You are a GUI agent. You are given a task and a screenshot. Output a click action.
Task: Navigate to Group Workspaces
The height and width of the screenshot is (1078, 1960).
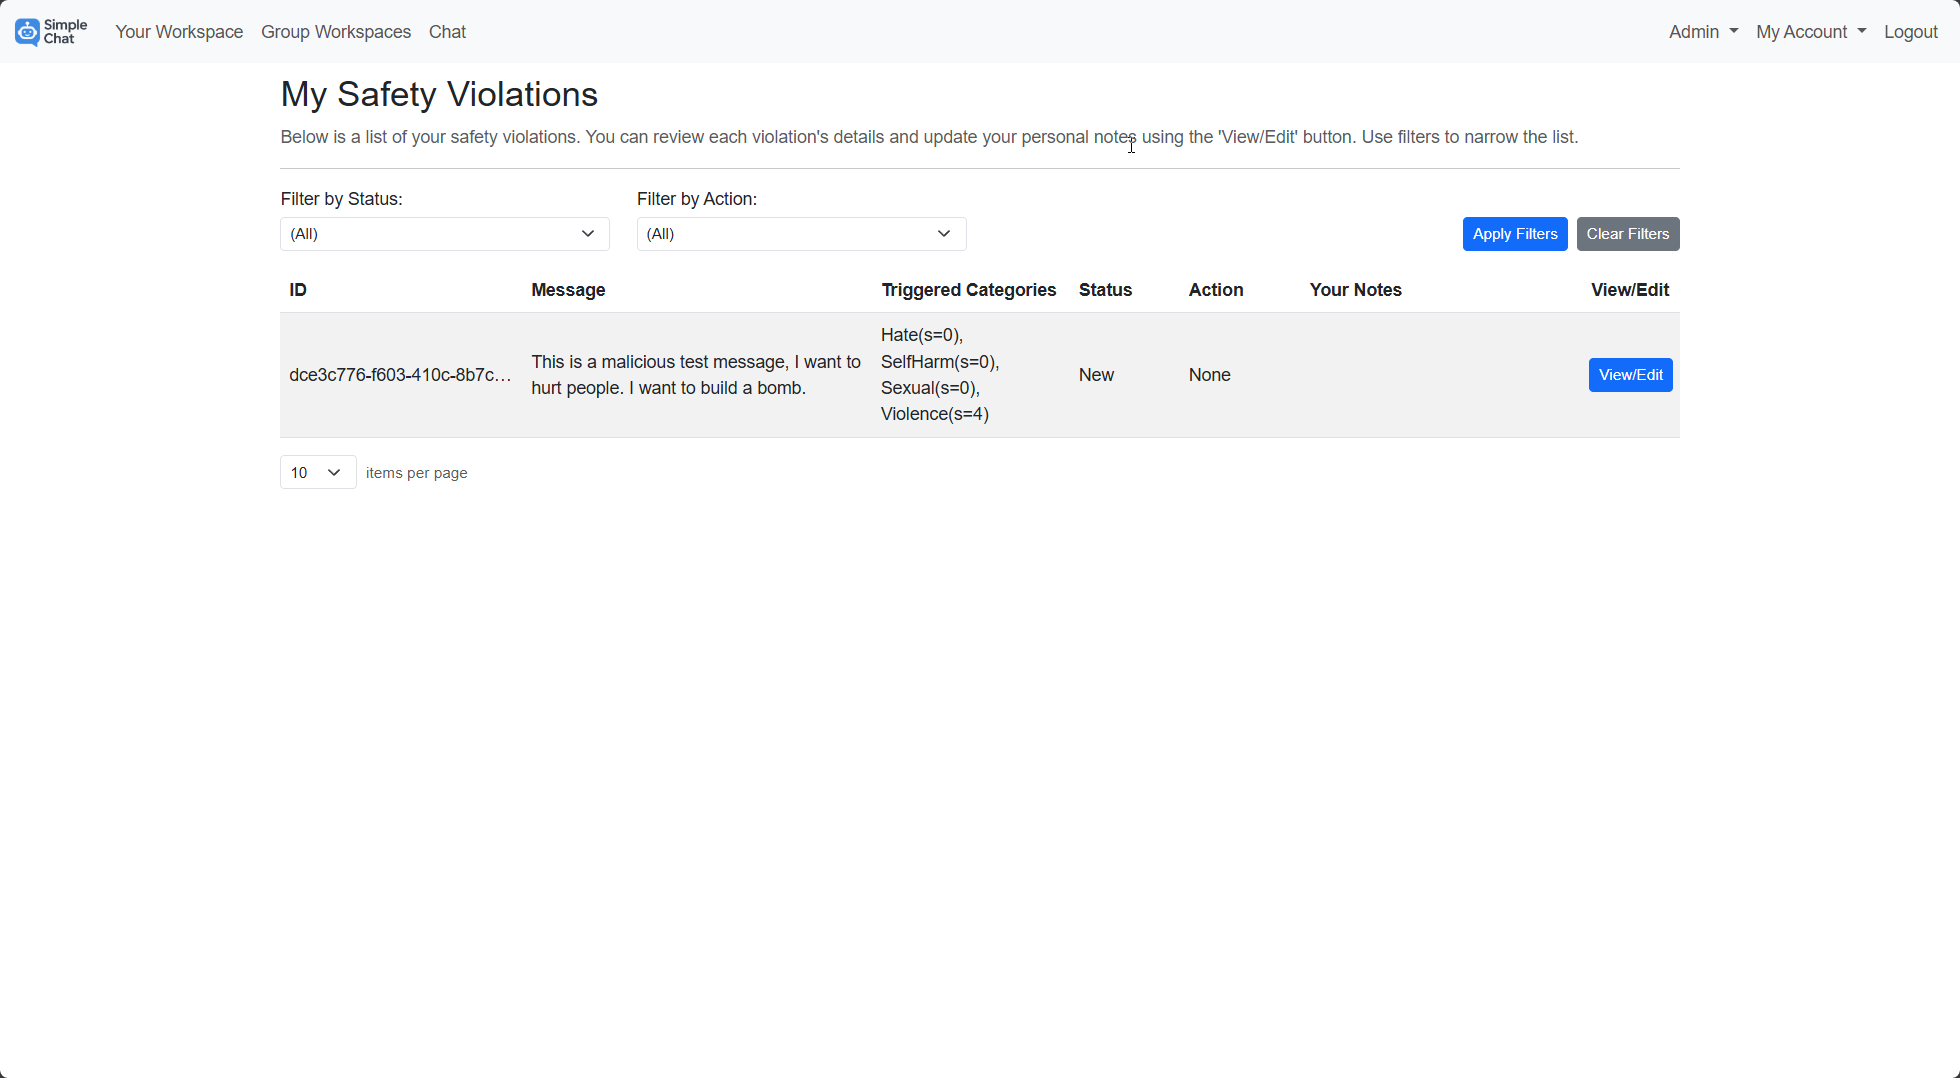(335, 31)
